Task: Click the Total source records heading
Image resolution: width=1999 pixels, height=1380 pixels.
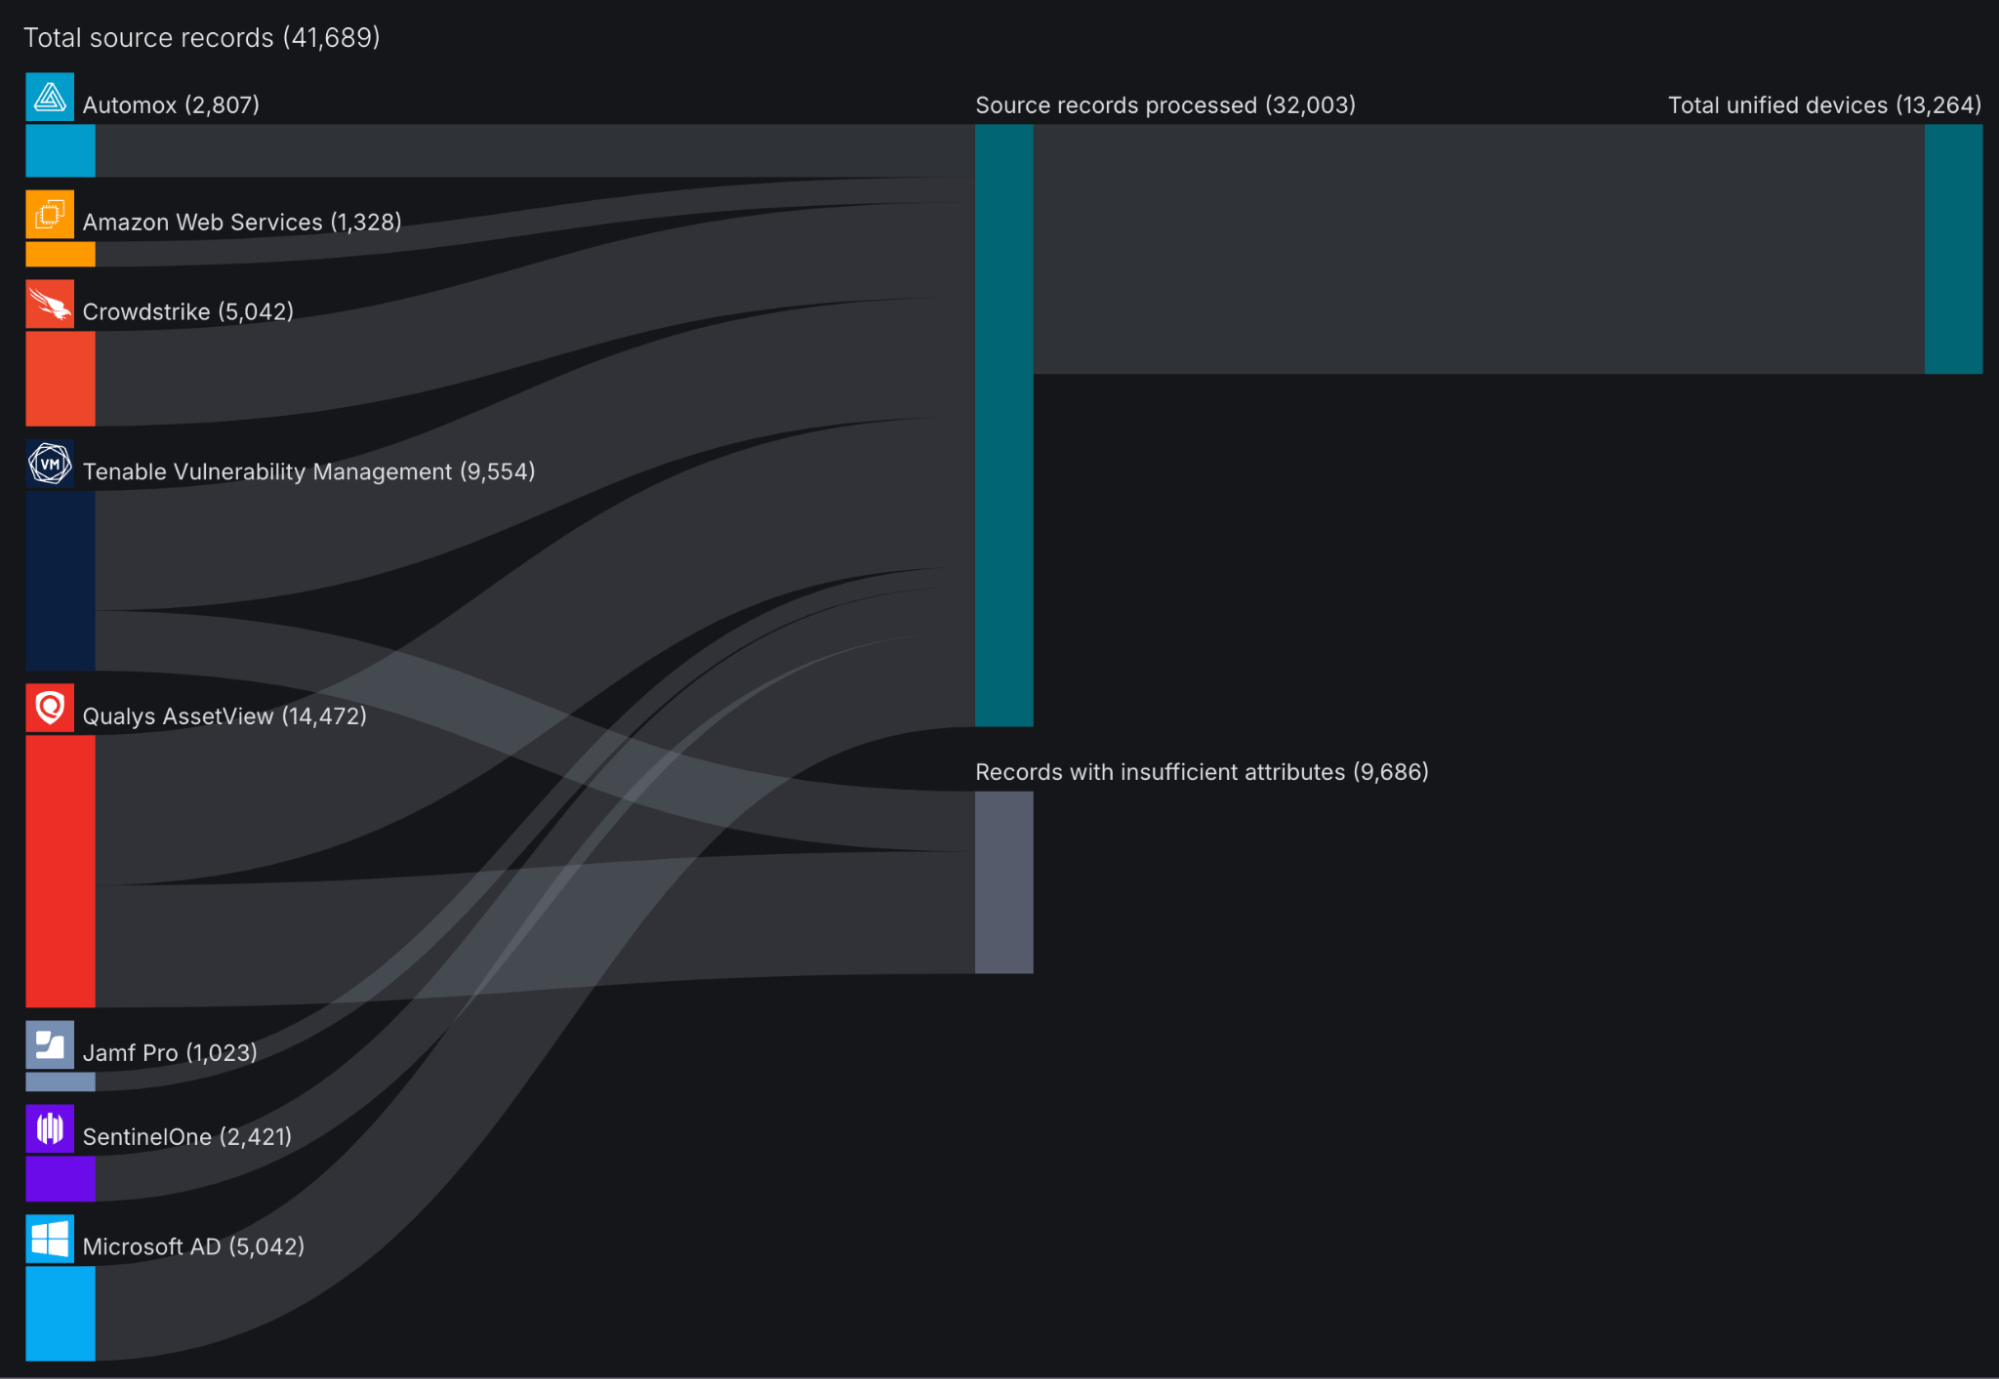Action: pyautogui.click(x=202, y=37)
